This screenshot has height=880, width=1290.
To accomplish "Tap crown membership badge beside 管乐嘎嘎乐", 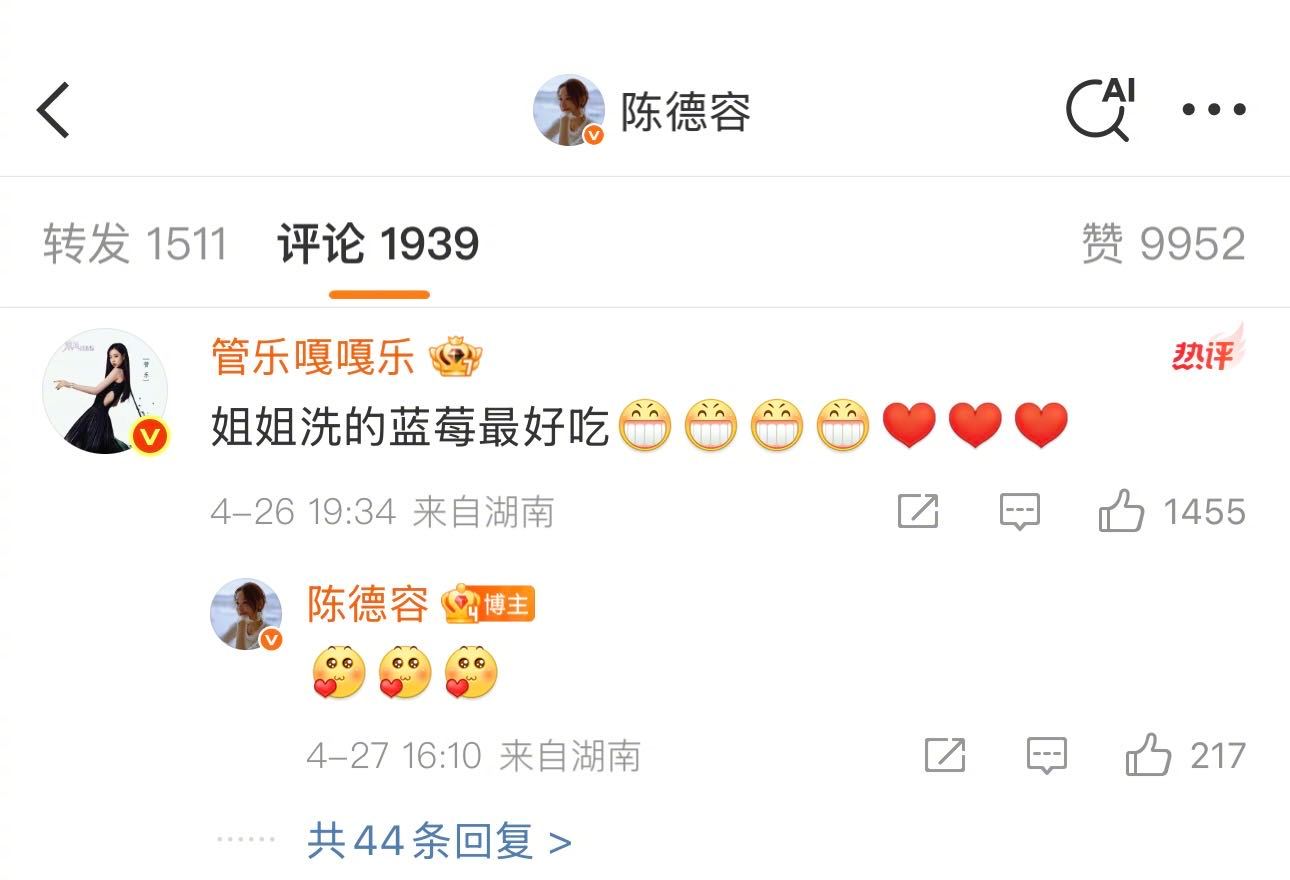I will click(456, 357).
